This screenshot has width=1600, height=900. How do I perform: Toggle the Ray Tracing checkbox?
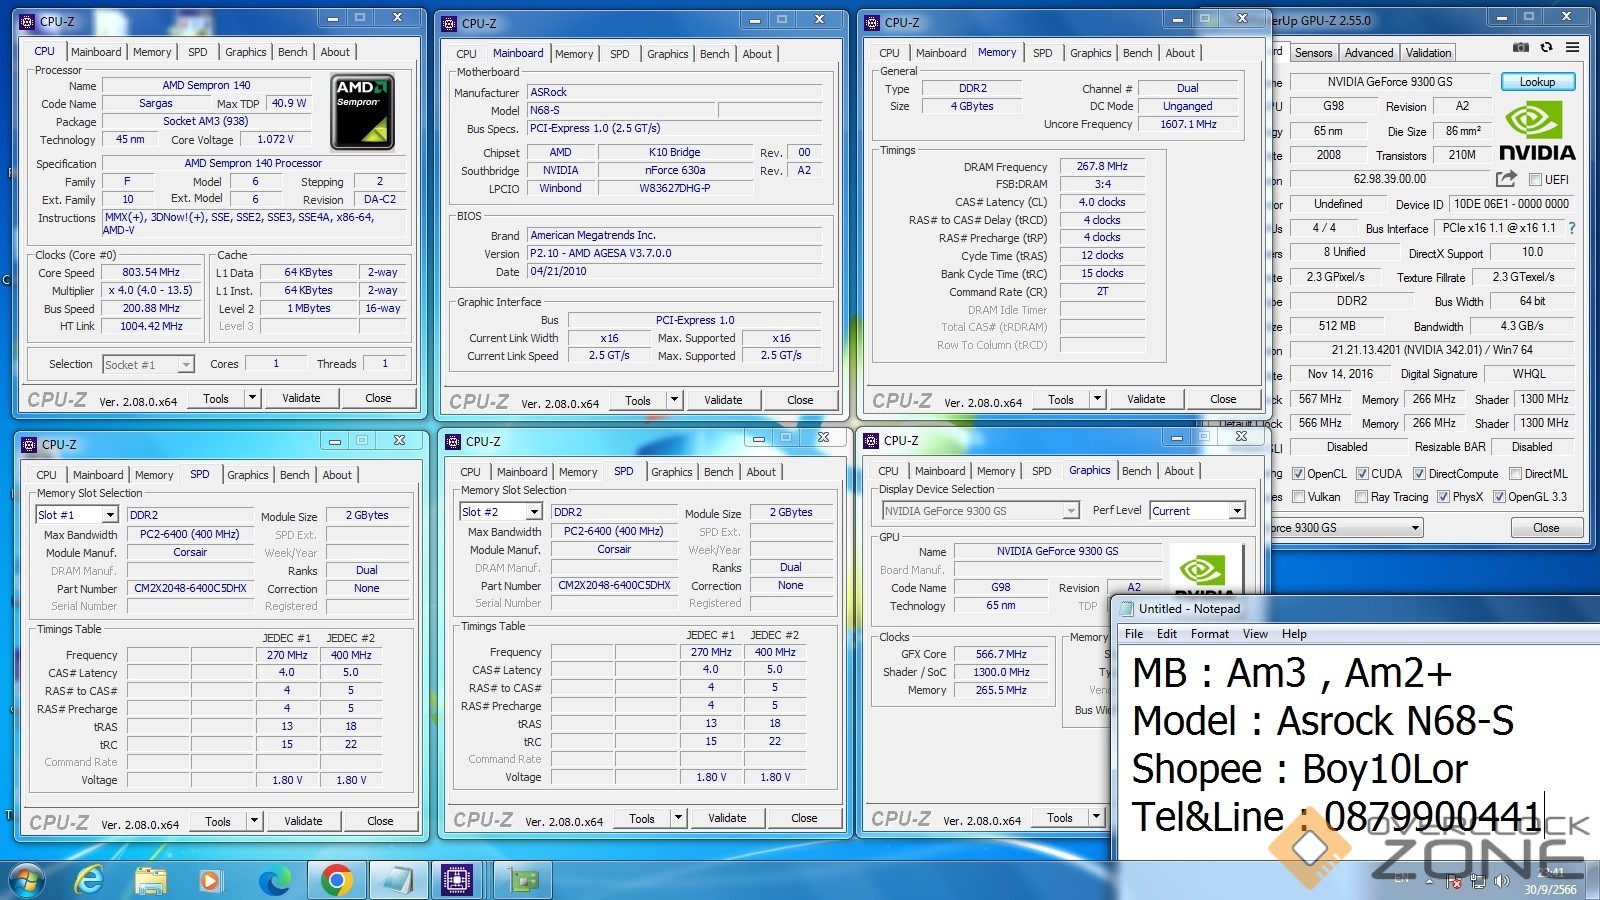pos(1361,497)
